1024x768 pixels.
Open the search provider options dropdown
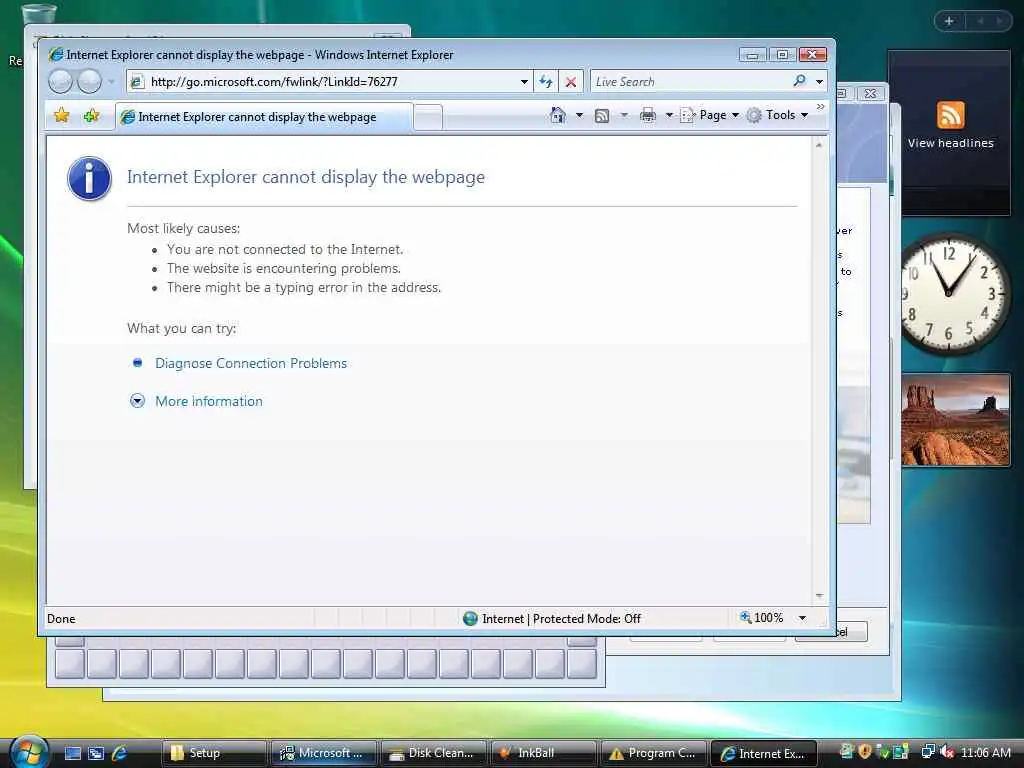coord(819,82)
